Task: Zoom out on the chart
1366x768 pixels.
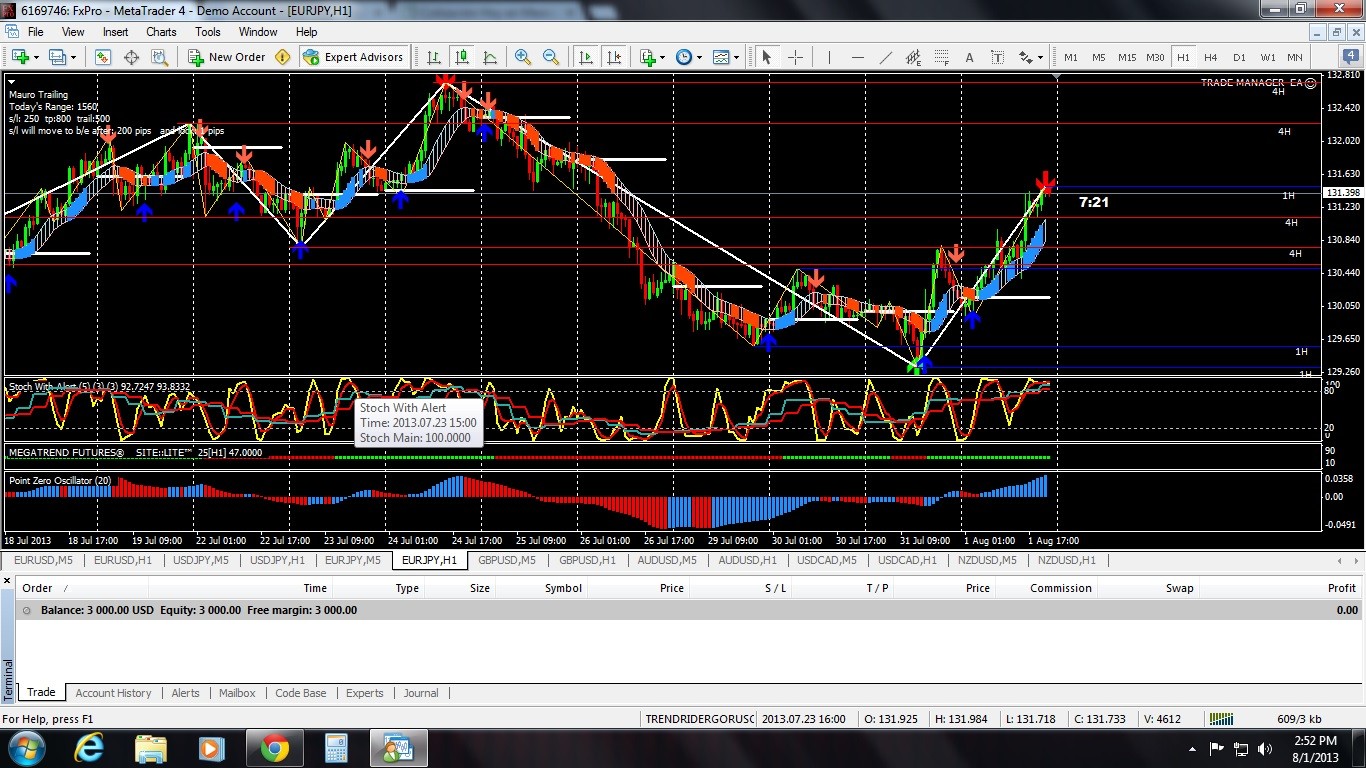Action: click(x=551, y=57)
